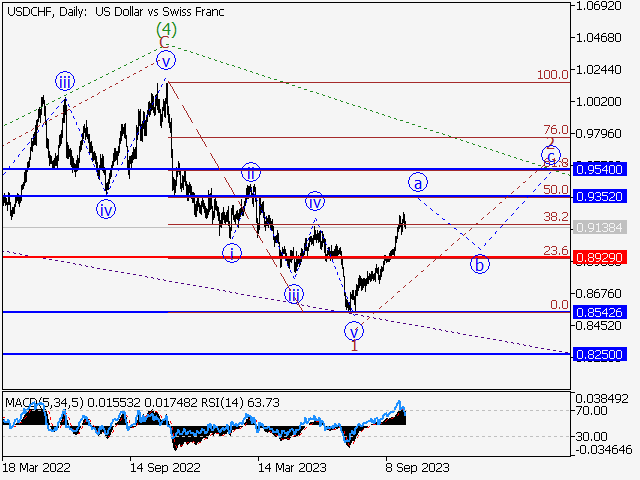Click the 1.00200 price axis value
Screen dimensions: 640x480
pos(598,101)
